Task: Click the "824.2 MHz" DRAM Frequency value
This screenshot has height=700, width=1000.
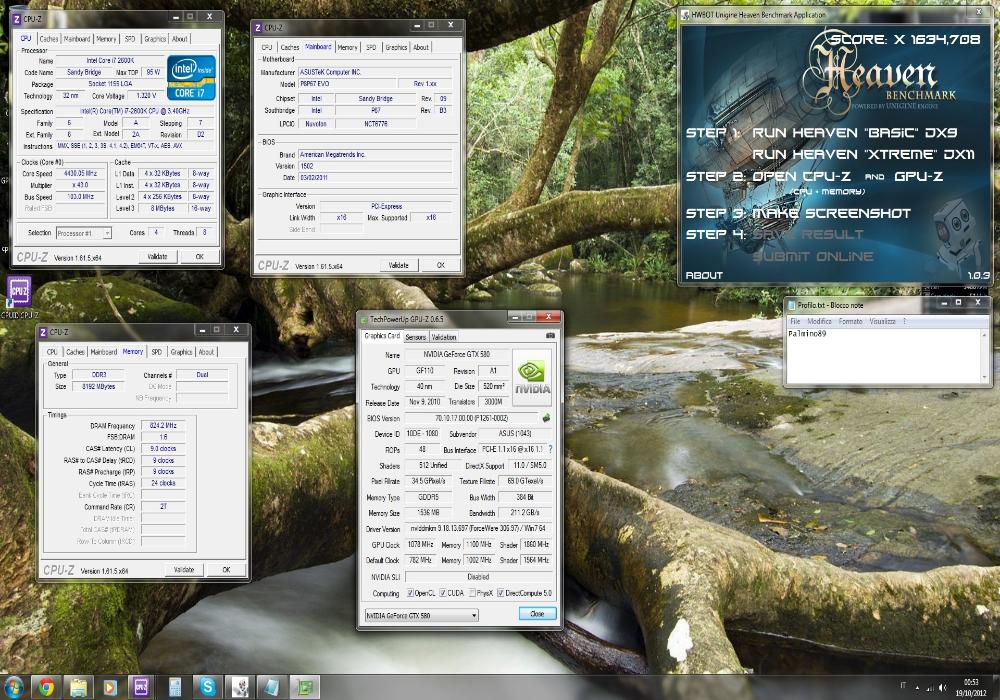Action: (x=163, y=425)
